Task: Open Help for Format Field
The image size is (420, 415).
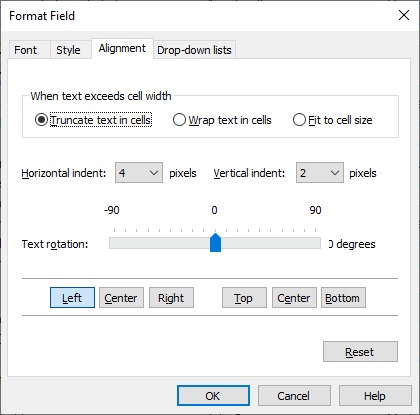Action: pos(375,396)
